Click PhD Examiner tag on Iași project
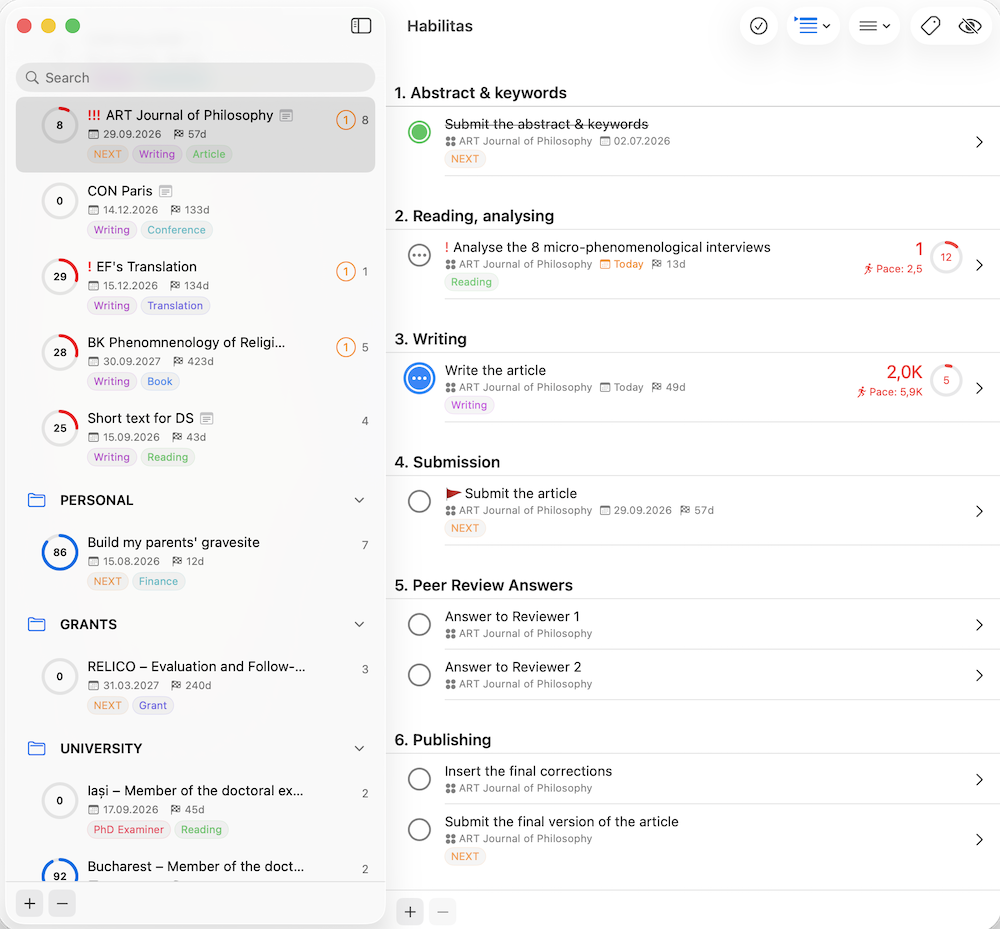The width and height of the screenshot is (1000, 929). point(128,830)
